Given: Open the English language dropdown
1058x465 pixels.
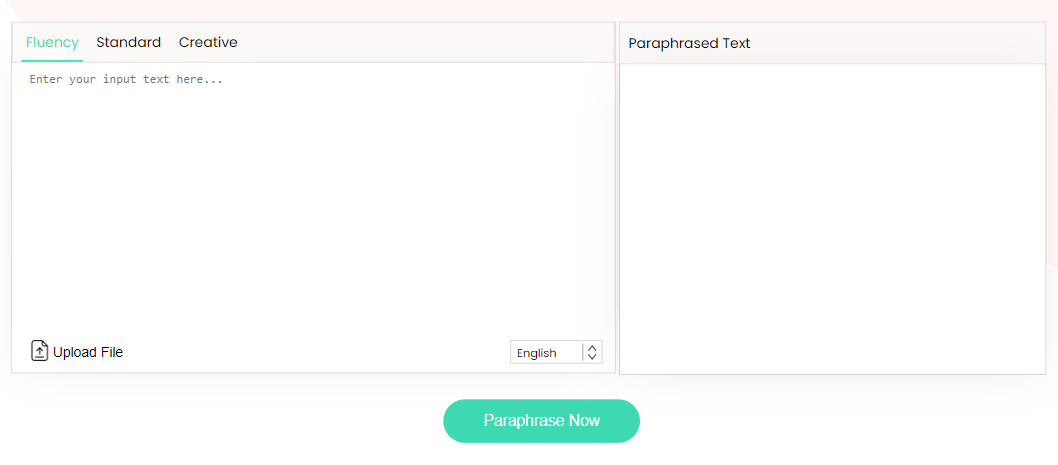Looking at the screenshot, I should pos(556,352).
